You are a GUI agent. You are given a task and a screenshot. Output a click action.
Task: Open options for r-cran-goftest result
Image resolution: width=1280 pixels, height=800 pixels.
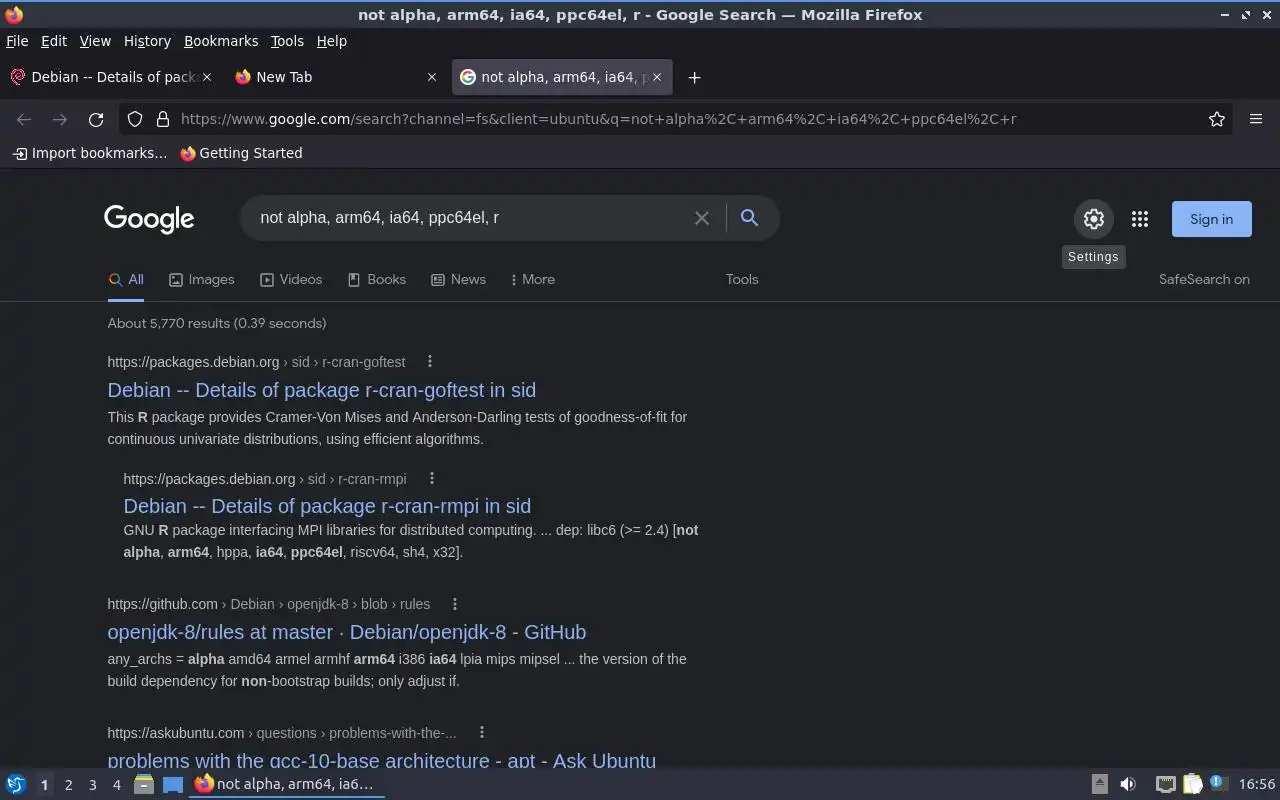430,362
